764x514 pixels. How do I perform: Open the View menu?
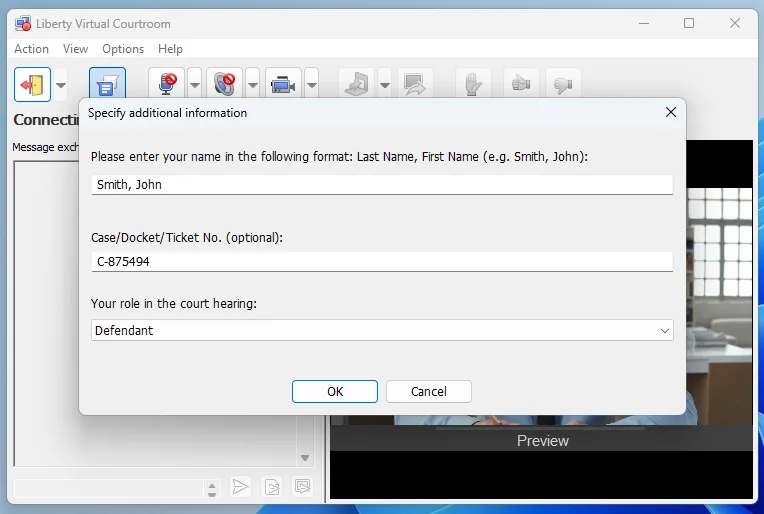(x=75, y=49)
